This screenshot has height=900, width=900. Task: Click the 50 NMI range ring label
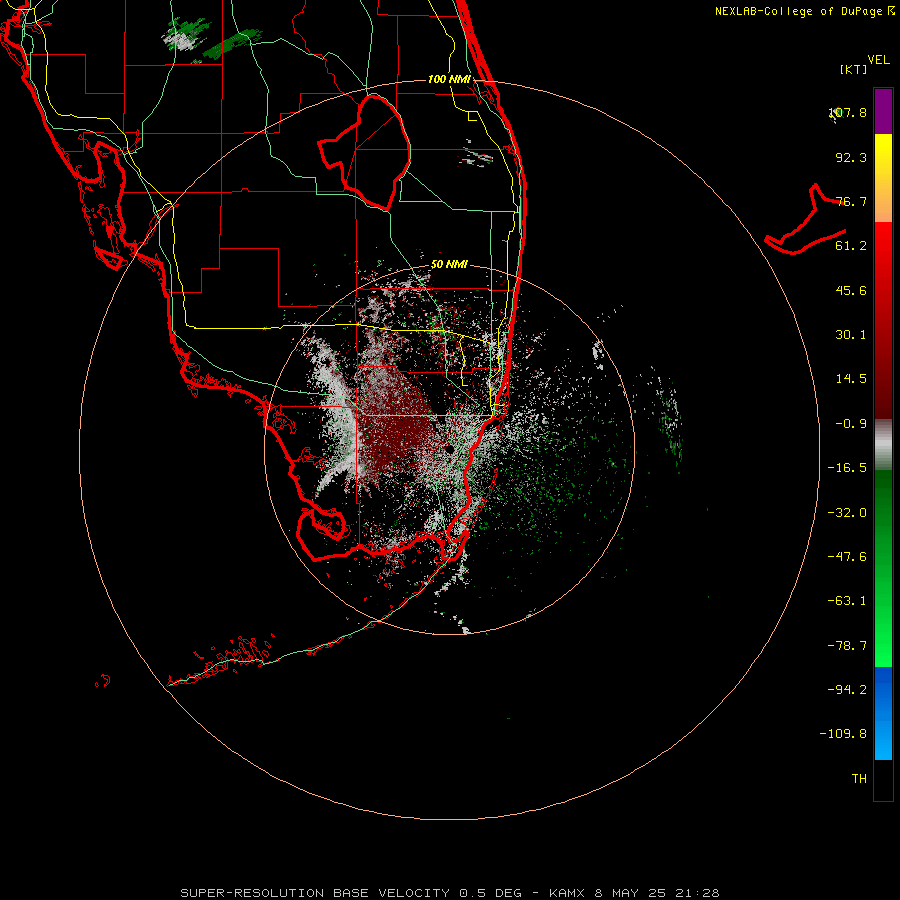[x=449, y=265]
